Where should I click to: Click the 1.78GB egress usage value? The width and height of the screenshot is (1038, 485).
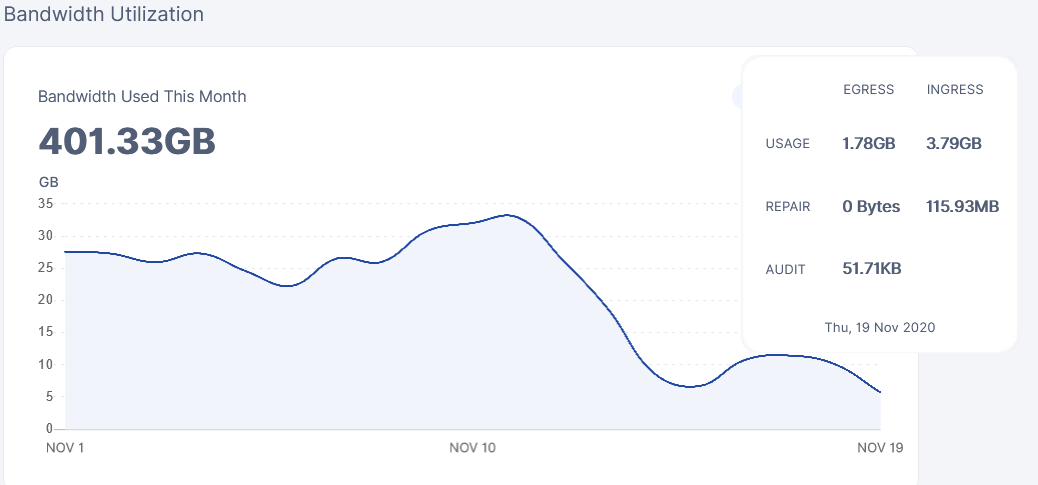pyautogui.click(x=869, y=144)
